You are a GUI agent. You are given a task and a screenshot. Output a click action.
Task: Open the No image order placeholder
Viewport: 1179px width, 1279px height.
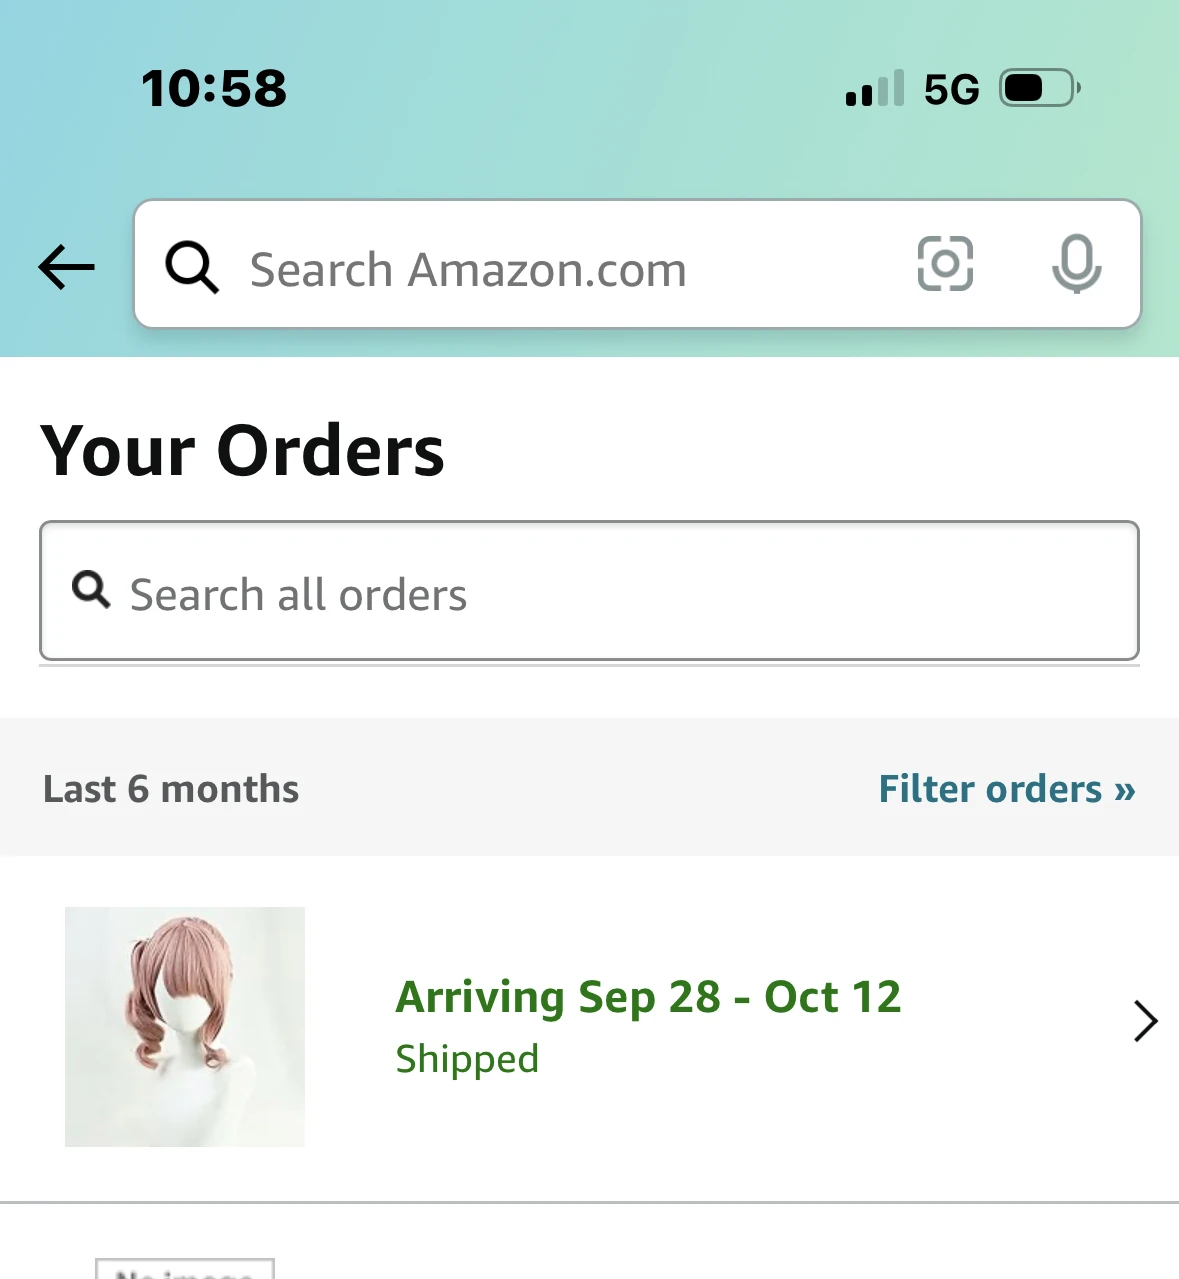click(185, 1269)
